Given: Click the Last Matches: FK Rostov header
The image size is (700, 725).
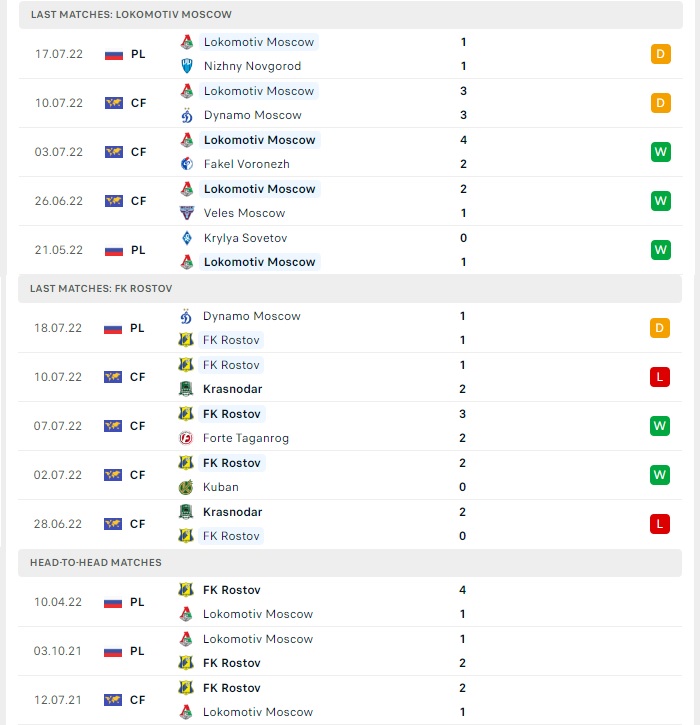Looking at the screenshot, I should coord(350,289).
